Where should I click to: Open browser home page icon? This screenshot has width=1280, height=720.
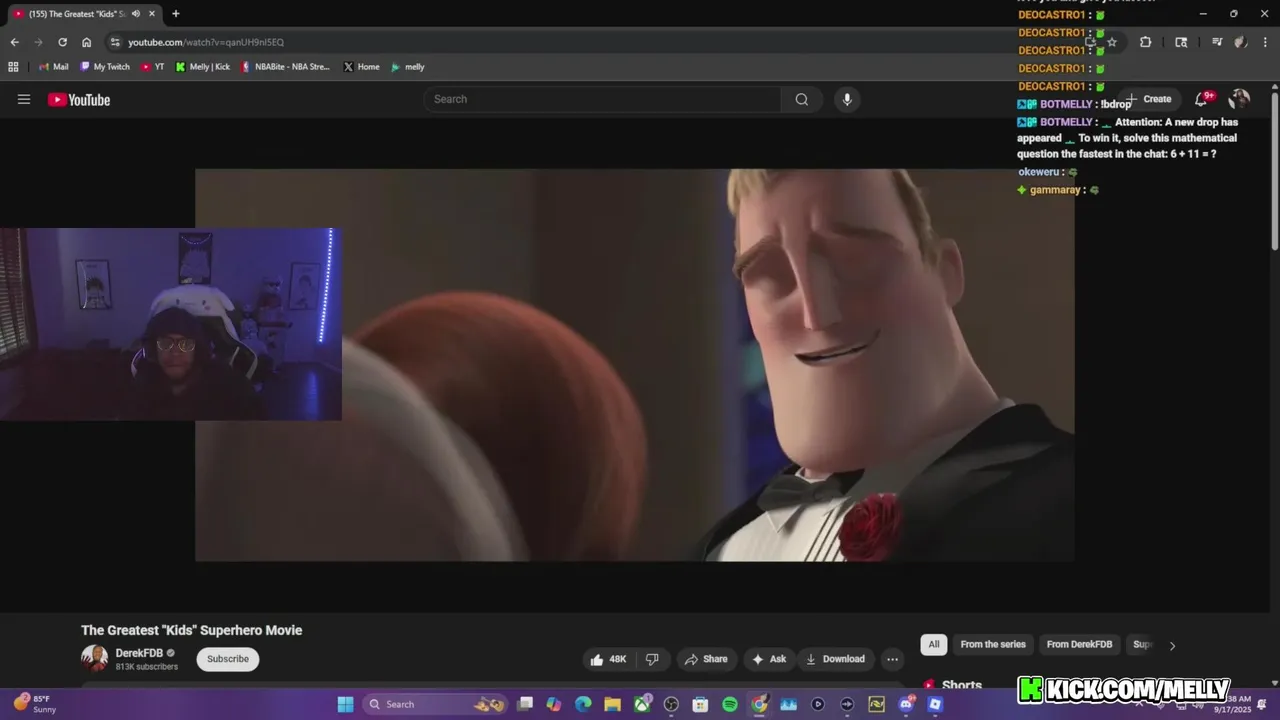(86, 42)
